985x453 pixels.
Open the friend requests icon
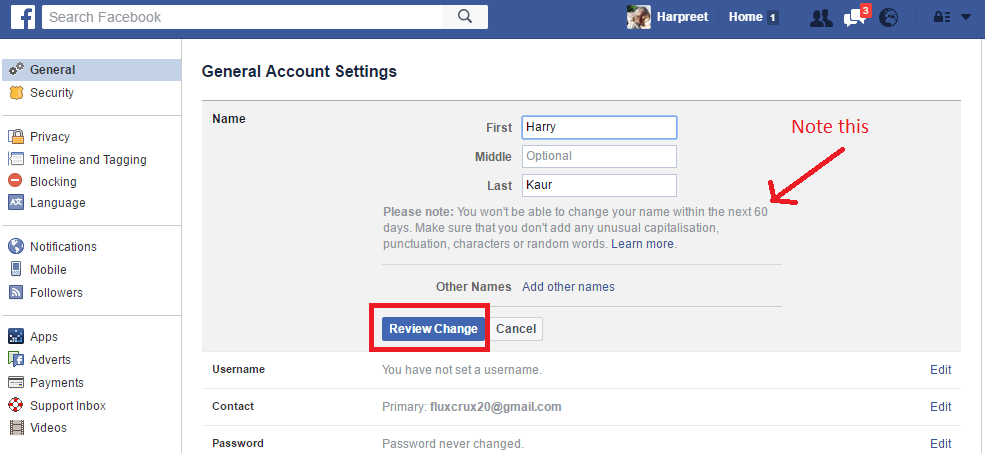click(x=821, y=17)
